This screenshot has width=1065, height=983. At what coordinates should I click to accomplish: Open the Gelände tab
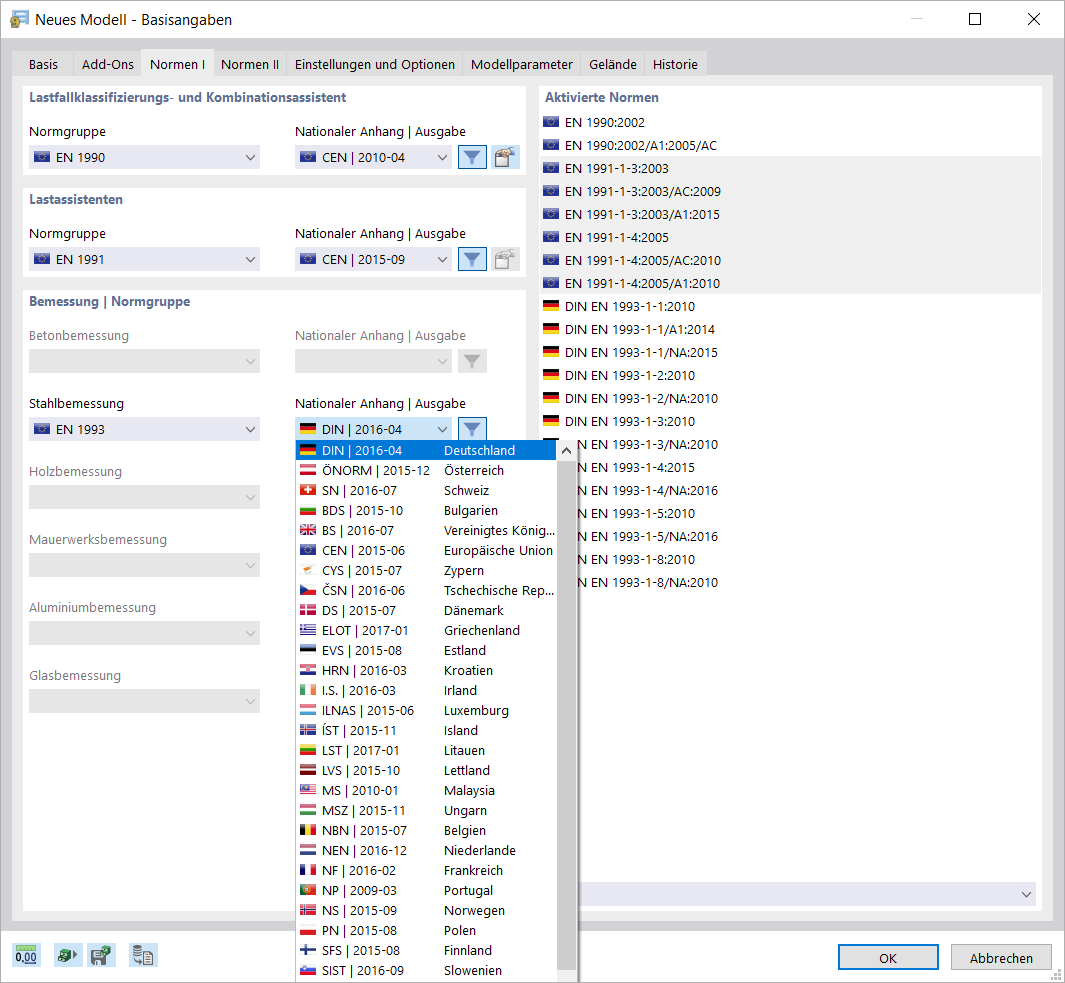(613, 65)
